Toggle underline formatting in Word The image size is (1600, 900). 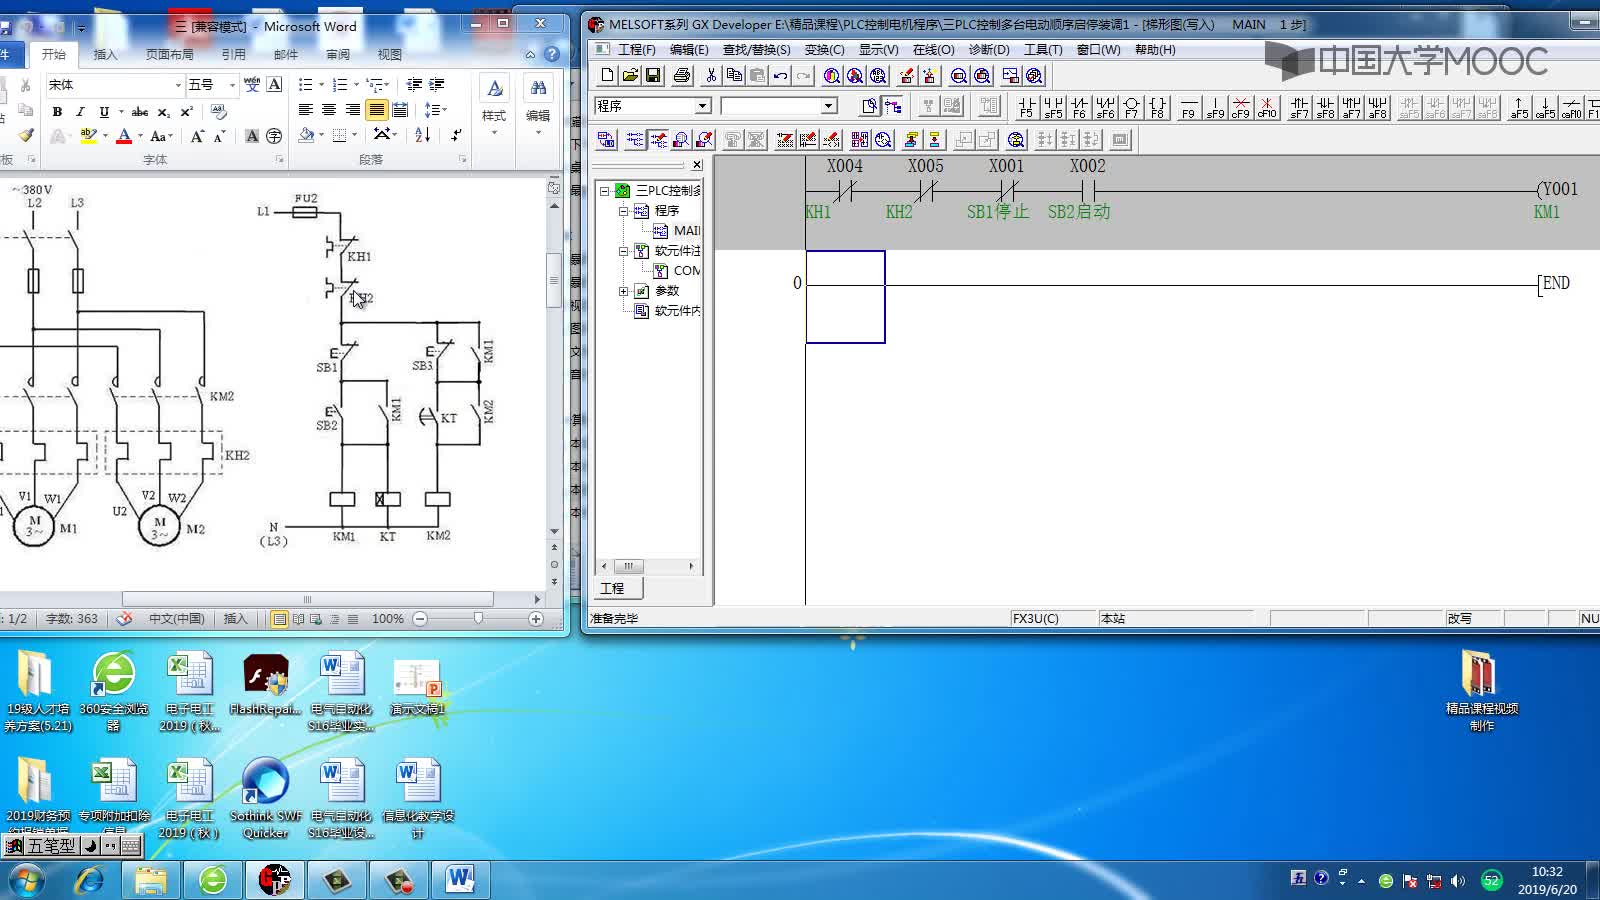tap(104, 111)
